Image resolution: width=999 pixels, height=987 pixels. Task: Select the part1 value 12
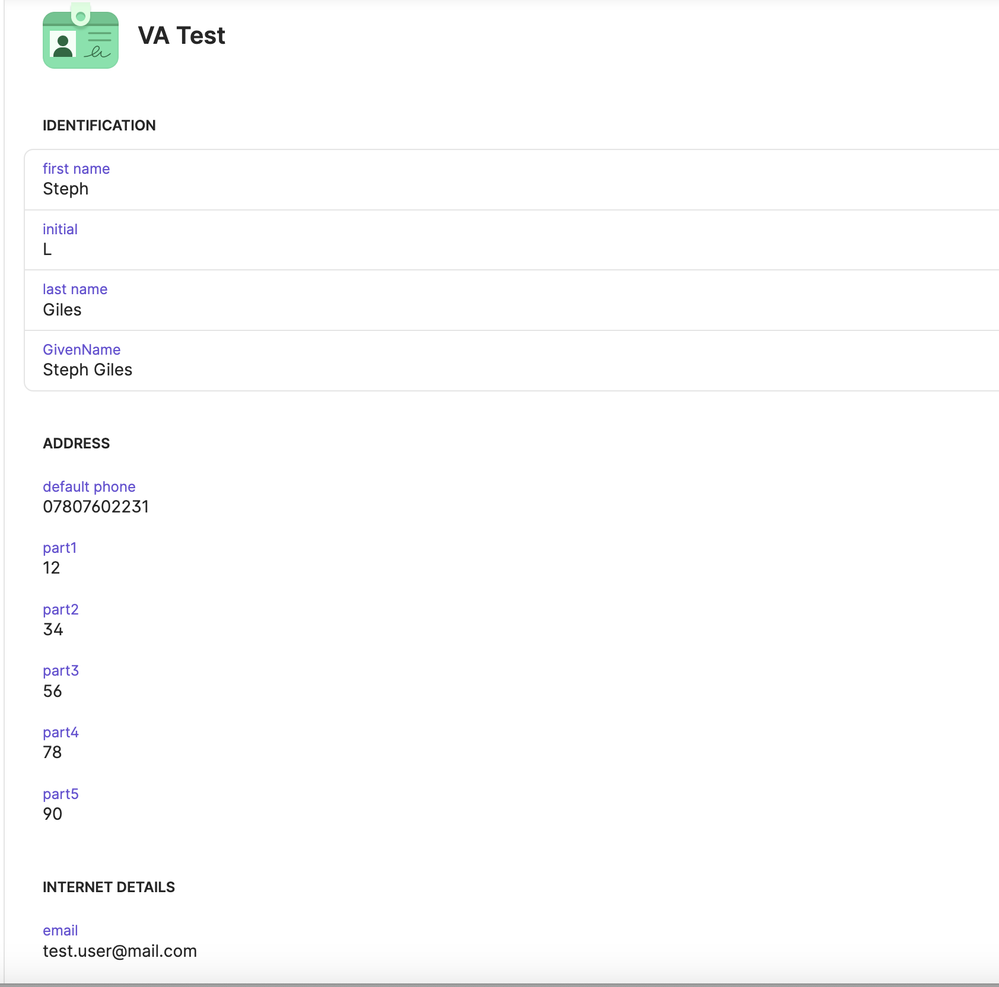51,568
